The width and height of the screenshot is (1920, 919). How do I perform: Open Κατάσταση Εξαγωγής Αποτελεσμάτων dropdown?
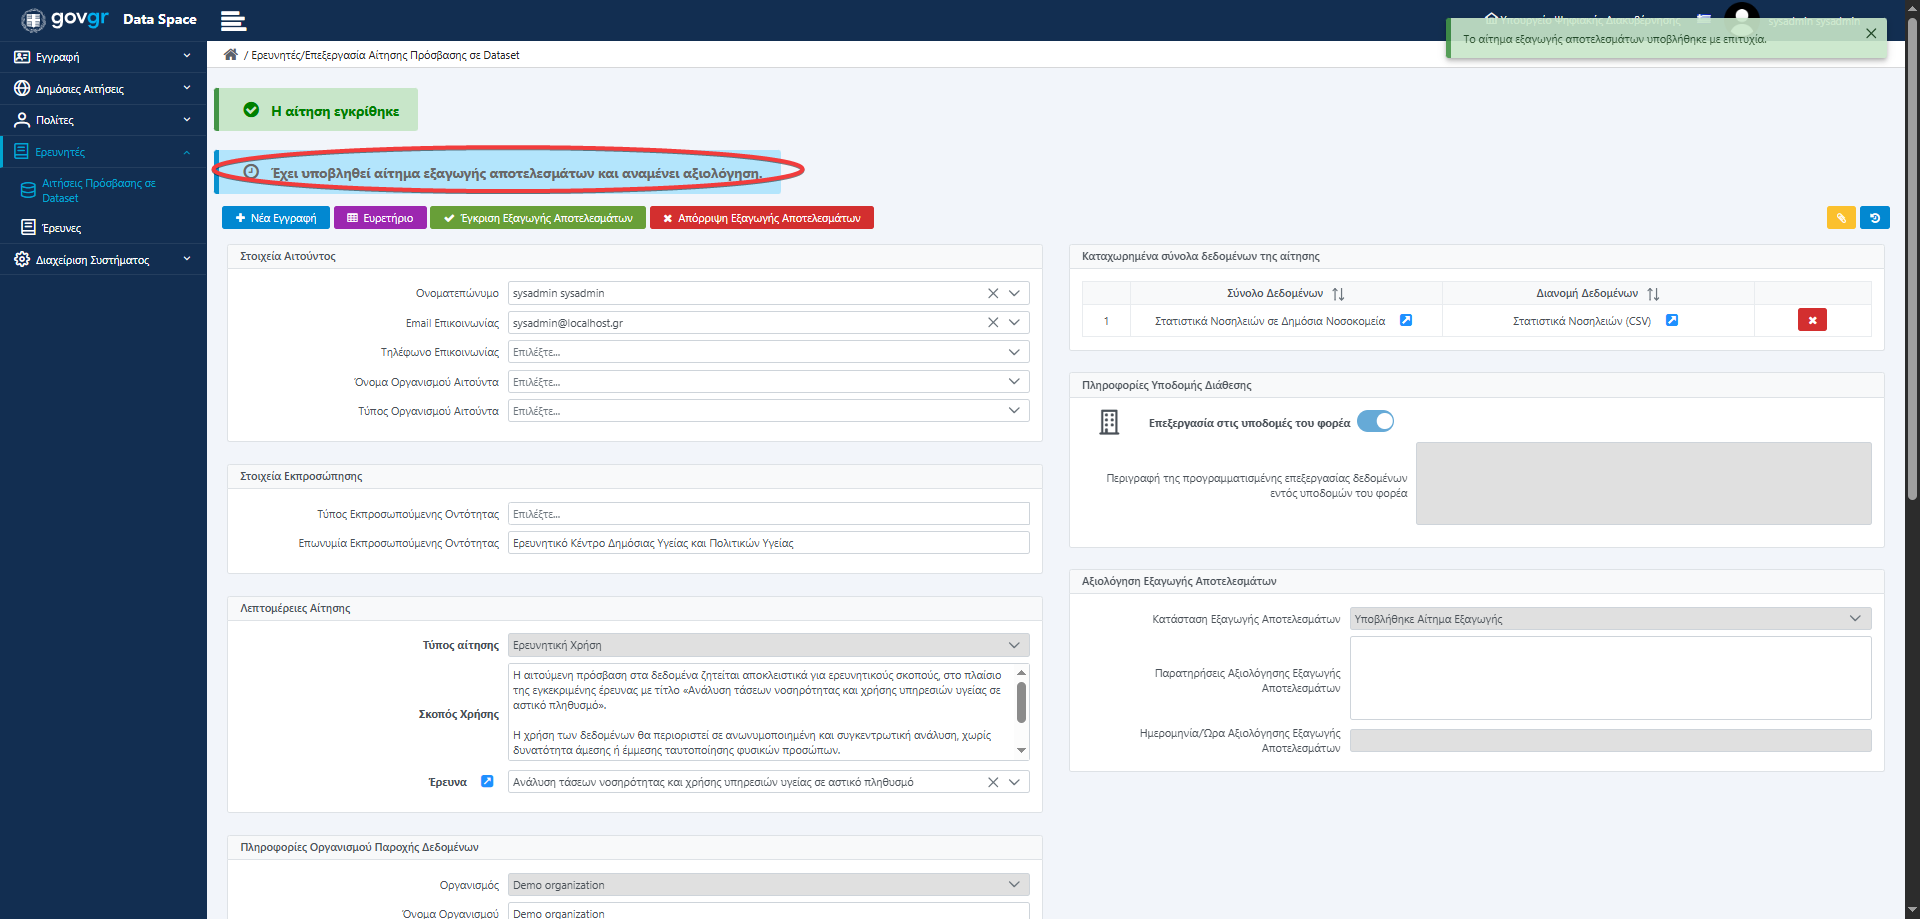[x=1610, y=619]
